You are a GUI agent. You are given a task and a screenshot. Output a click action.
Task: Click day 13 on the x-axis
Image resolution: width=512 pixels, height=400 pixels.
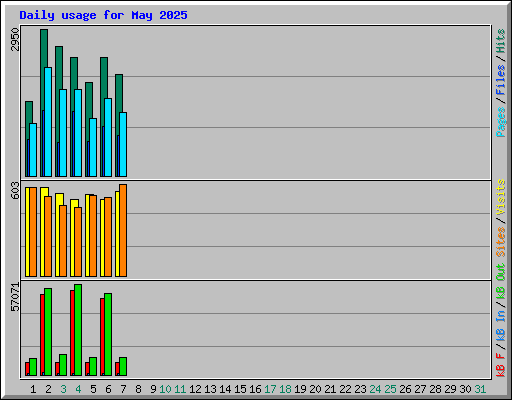210,389
